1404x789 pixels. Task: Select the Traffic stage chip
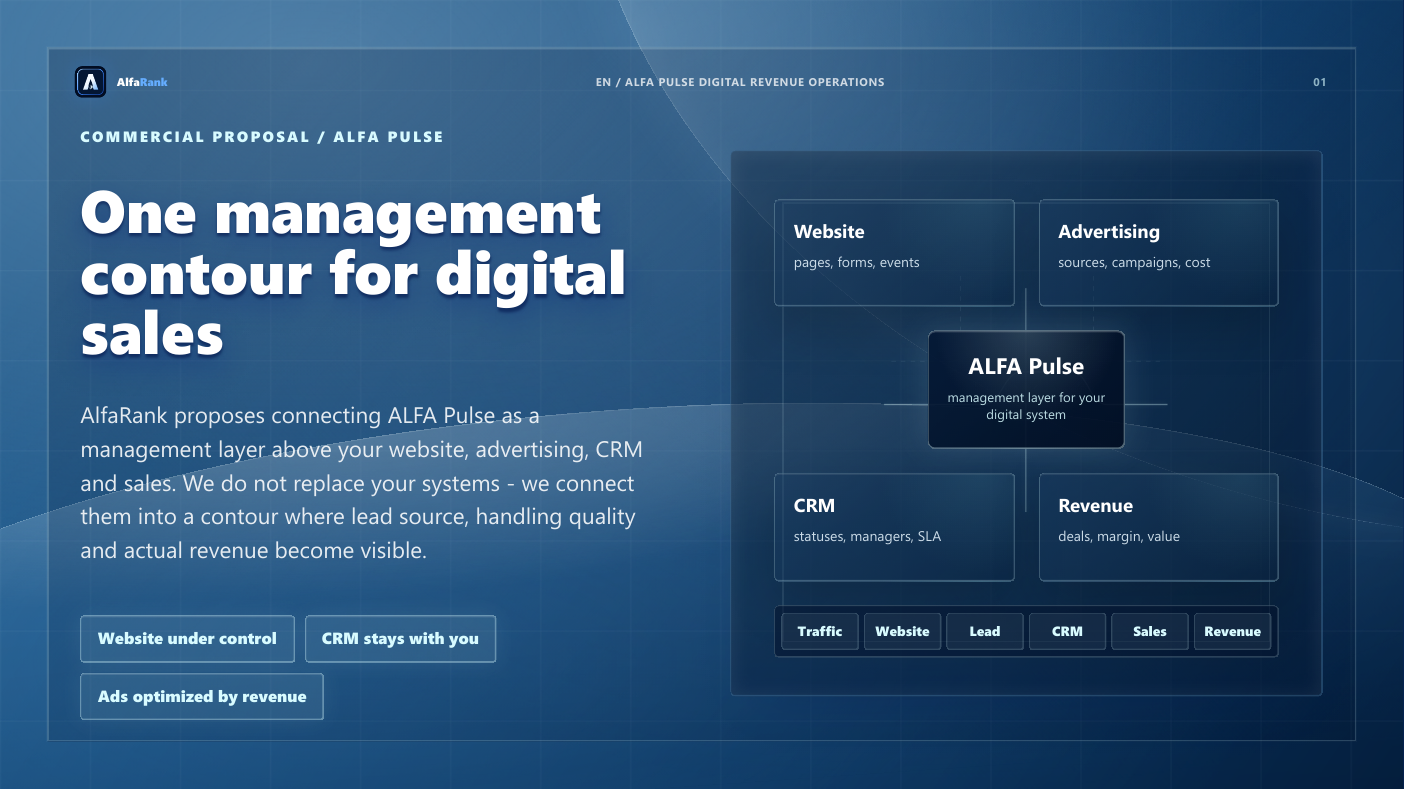(x=820, y=631)
